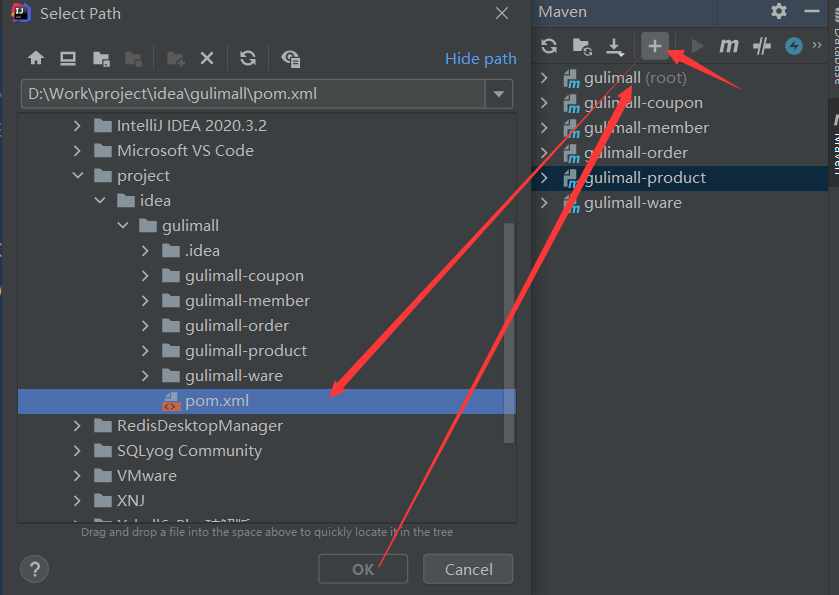The image size is (839, 595).
Task: Generate sources and update folders icon
Action: (x=582, y=47)
